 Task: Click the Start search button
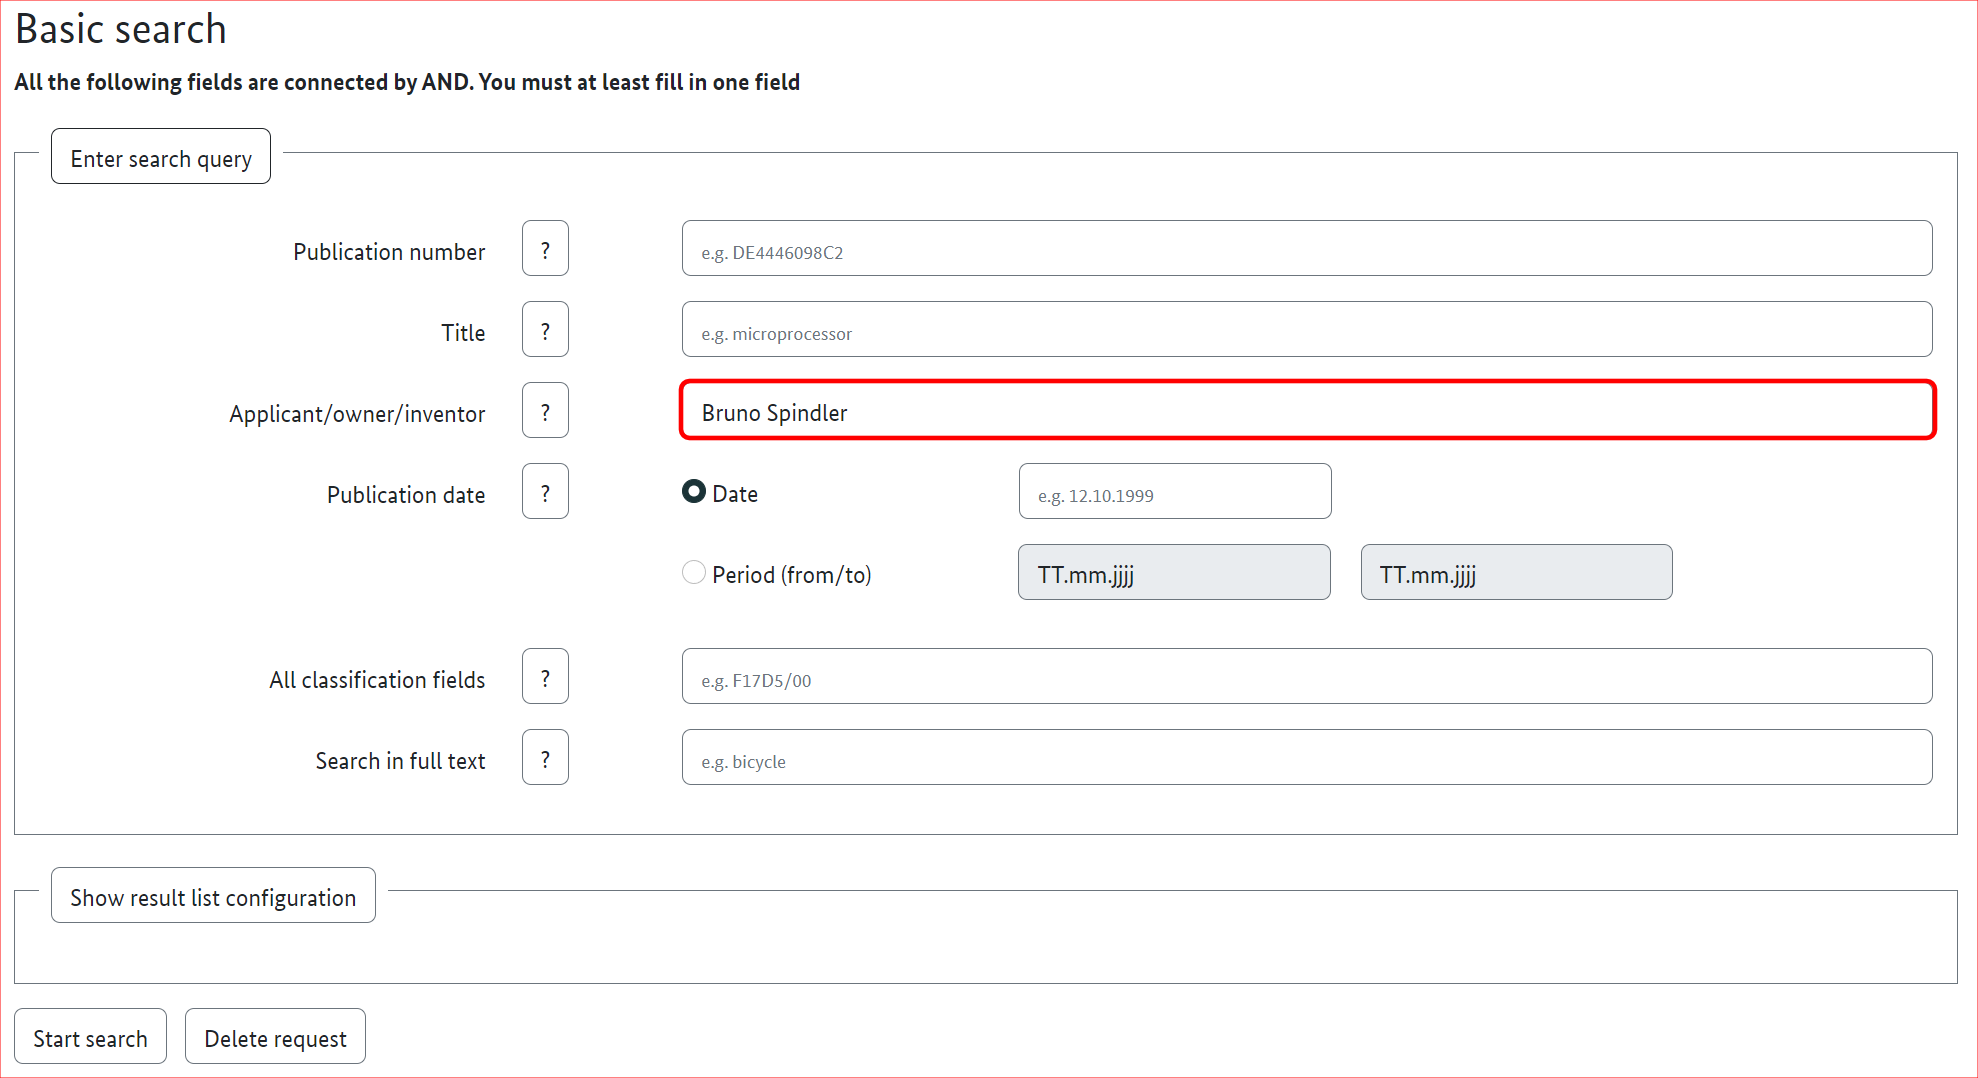point(90,1037)
